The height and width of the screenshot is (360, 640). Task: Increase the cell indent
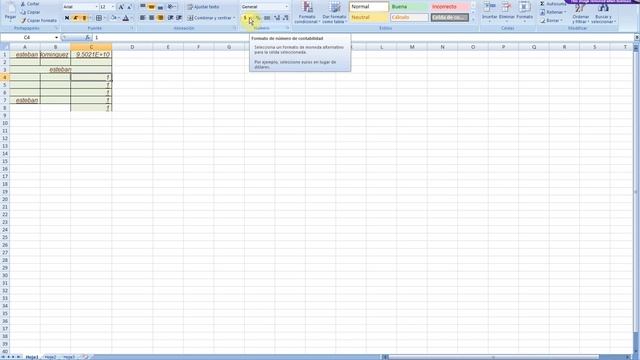tap(179, 18)
